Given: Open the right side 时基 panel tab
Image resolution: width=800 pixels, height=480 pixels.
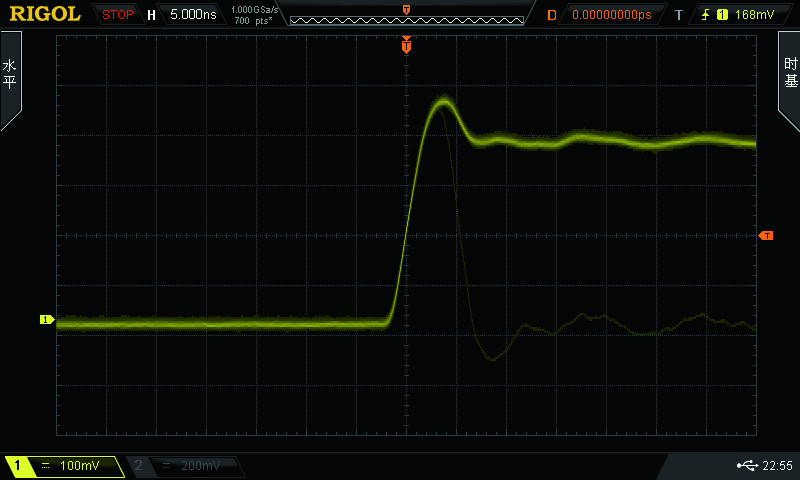Looking at the screenshot, I should (x=790, y=74).
